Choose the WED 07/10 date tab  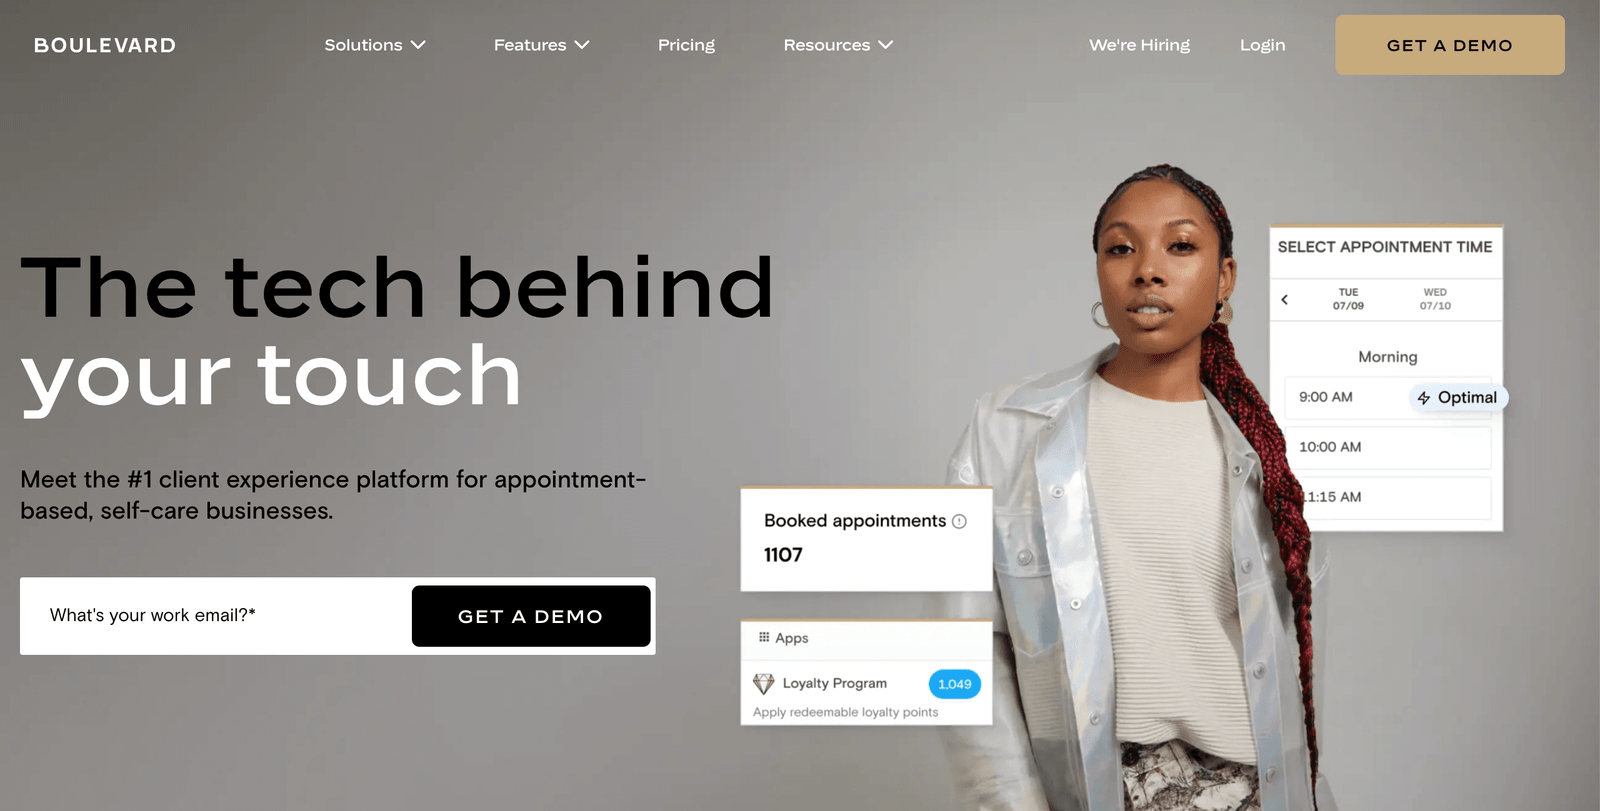pos(1435,299)
